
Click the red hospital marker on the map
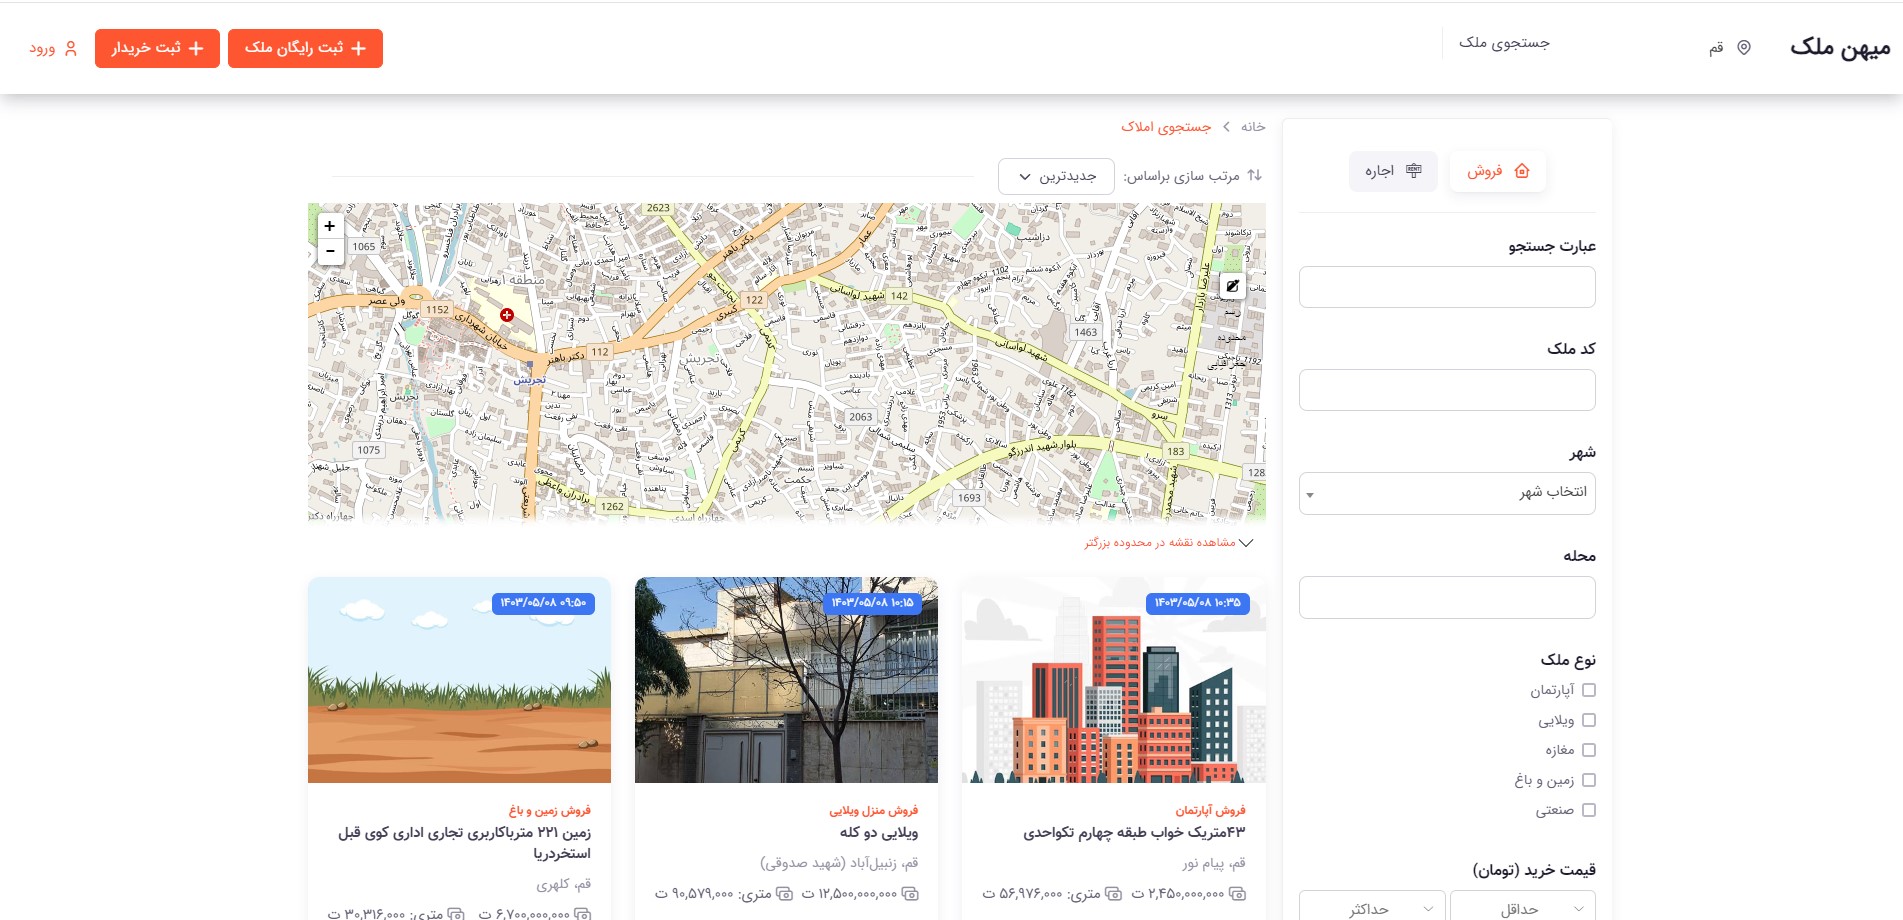coord(507,315)
